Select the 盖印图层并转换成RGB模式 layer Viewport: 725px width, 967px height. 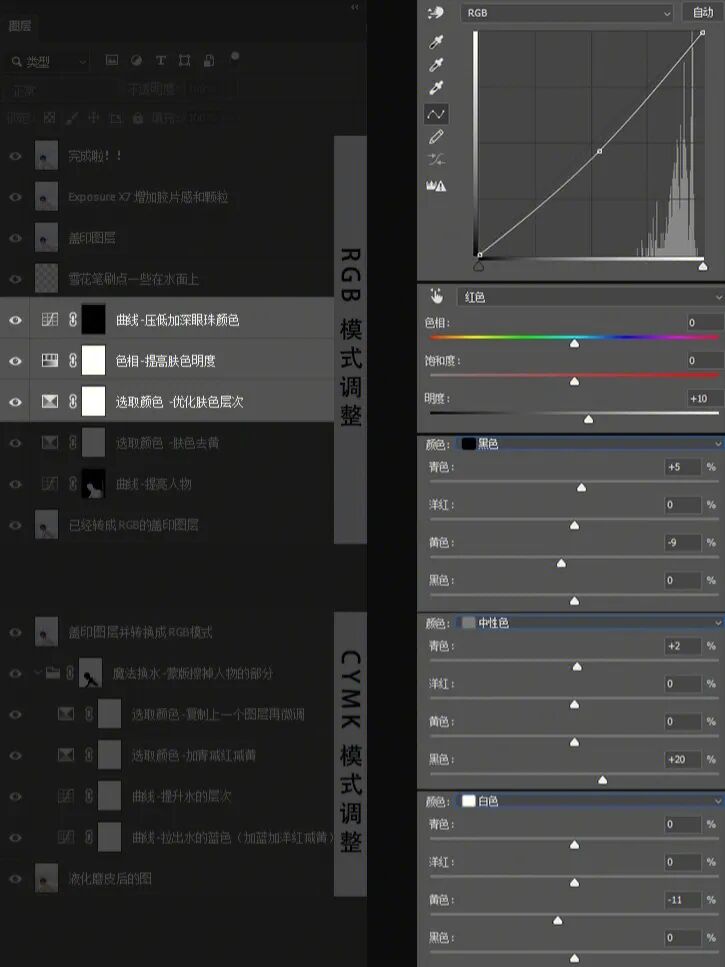pos(166,632)
